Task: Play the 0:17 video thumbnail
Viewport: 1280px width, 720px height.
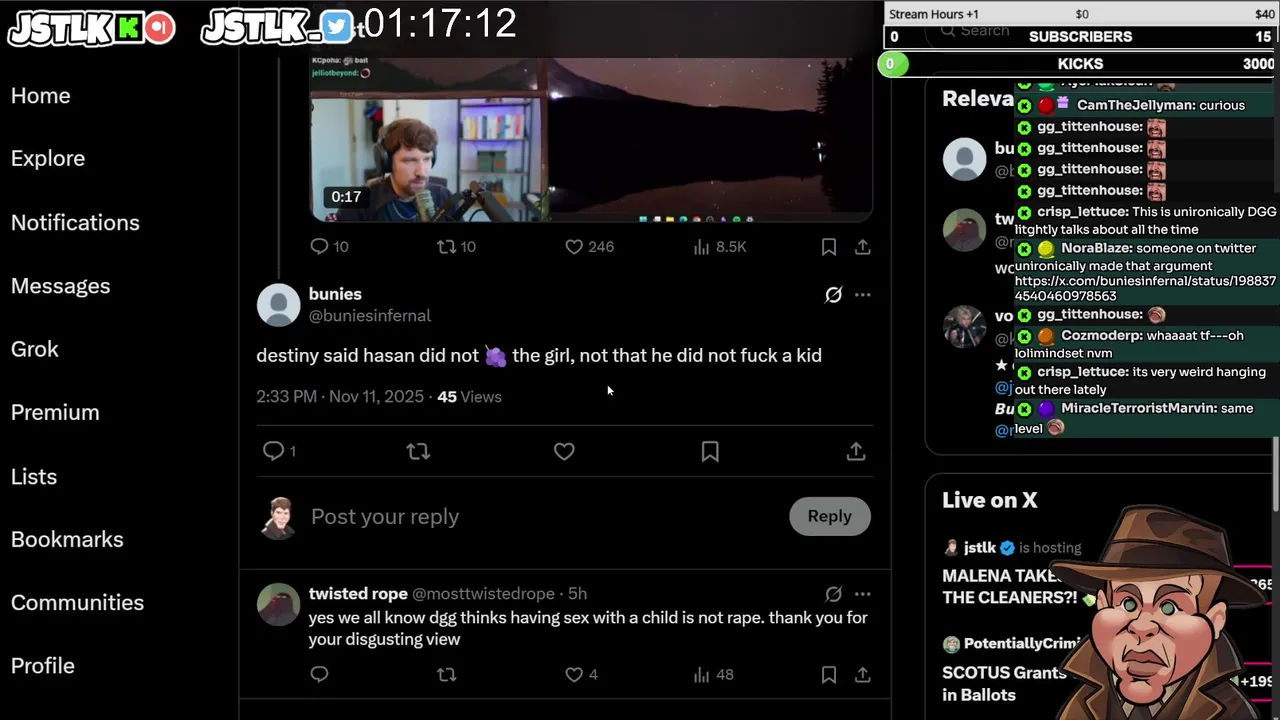Action: coord(590,139)
